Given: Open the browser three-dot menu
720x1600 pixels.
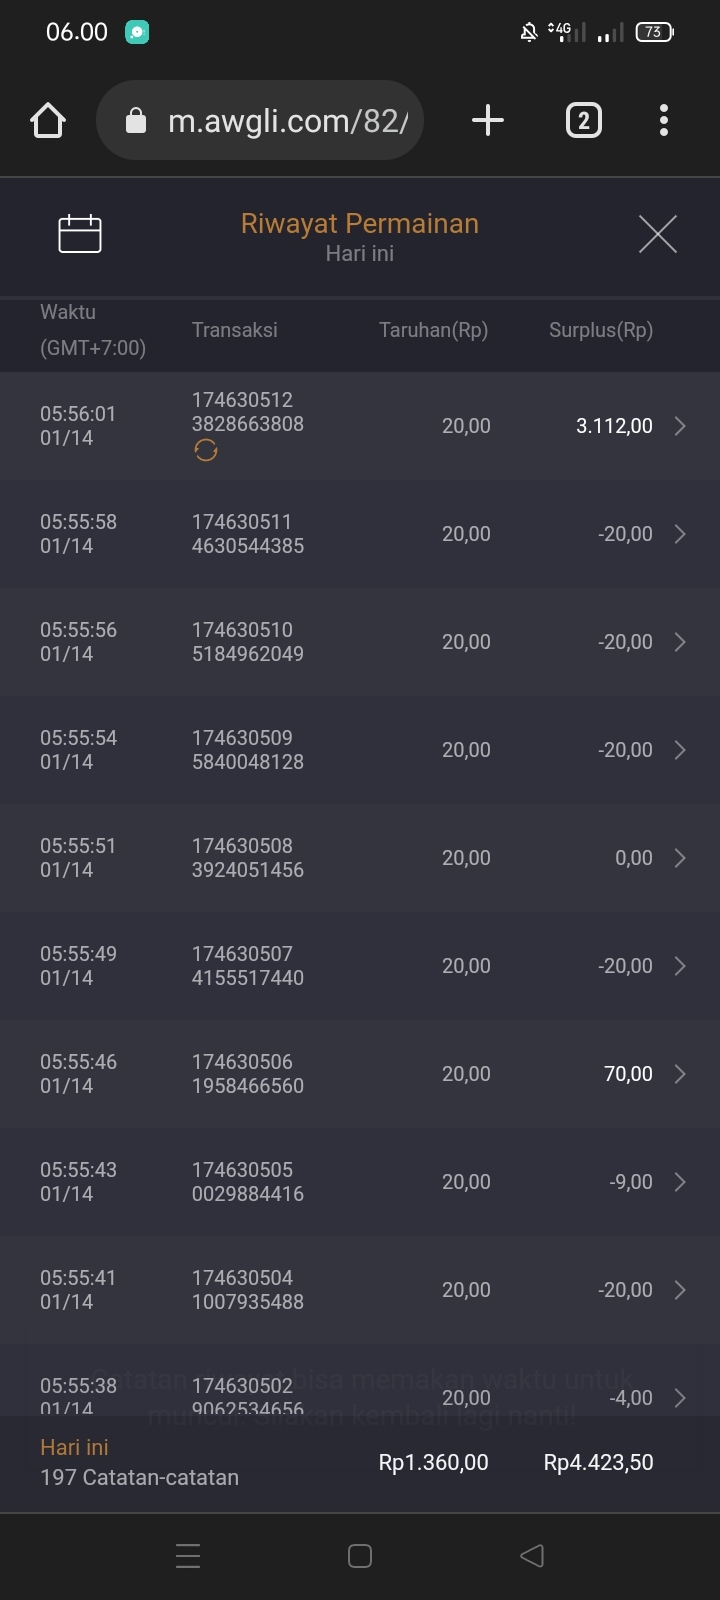Looking at the screenshot, I should coord(664,121).
